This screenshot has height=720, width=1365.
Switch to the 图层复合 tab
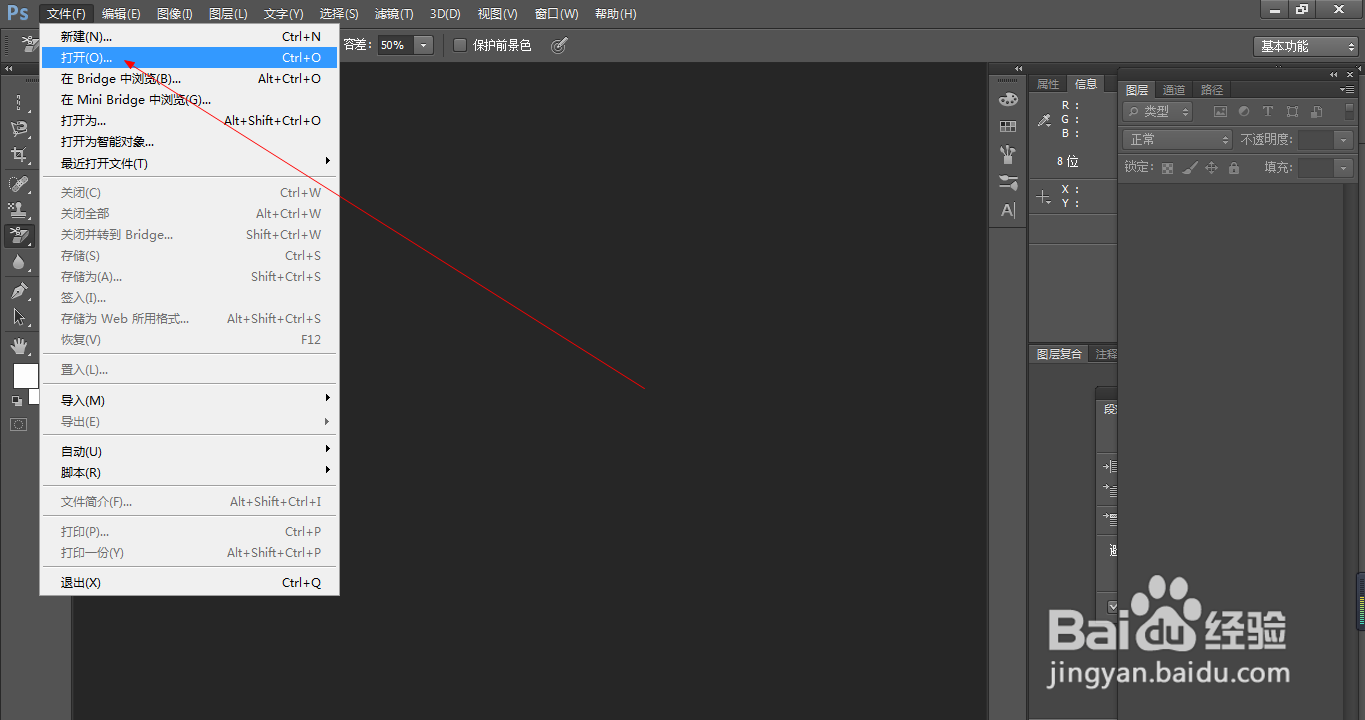[1059, 354]
